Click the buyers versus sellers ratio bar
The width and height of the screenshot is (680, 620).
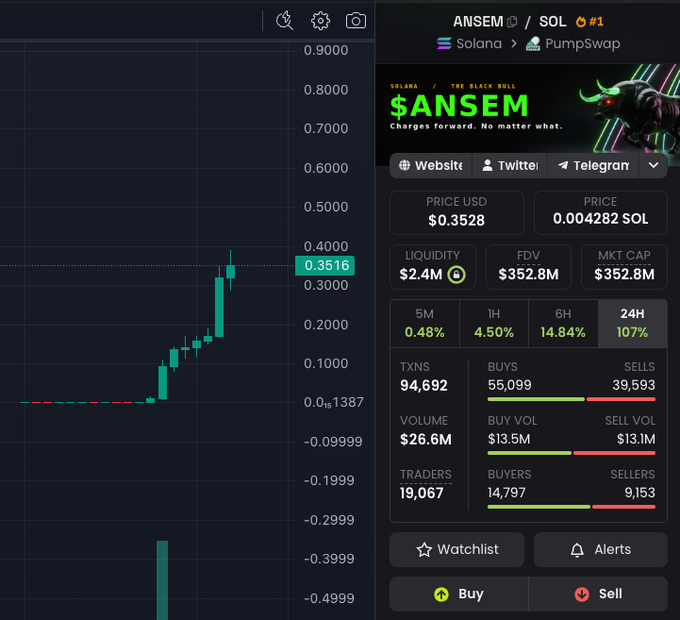click(571, 506)
